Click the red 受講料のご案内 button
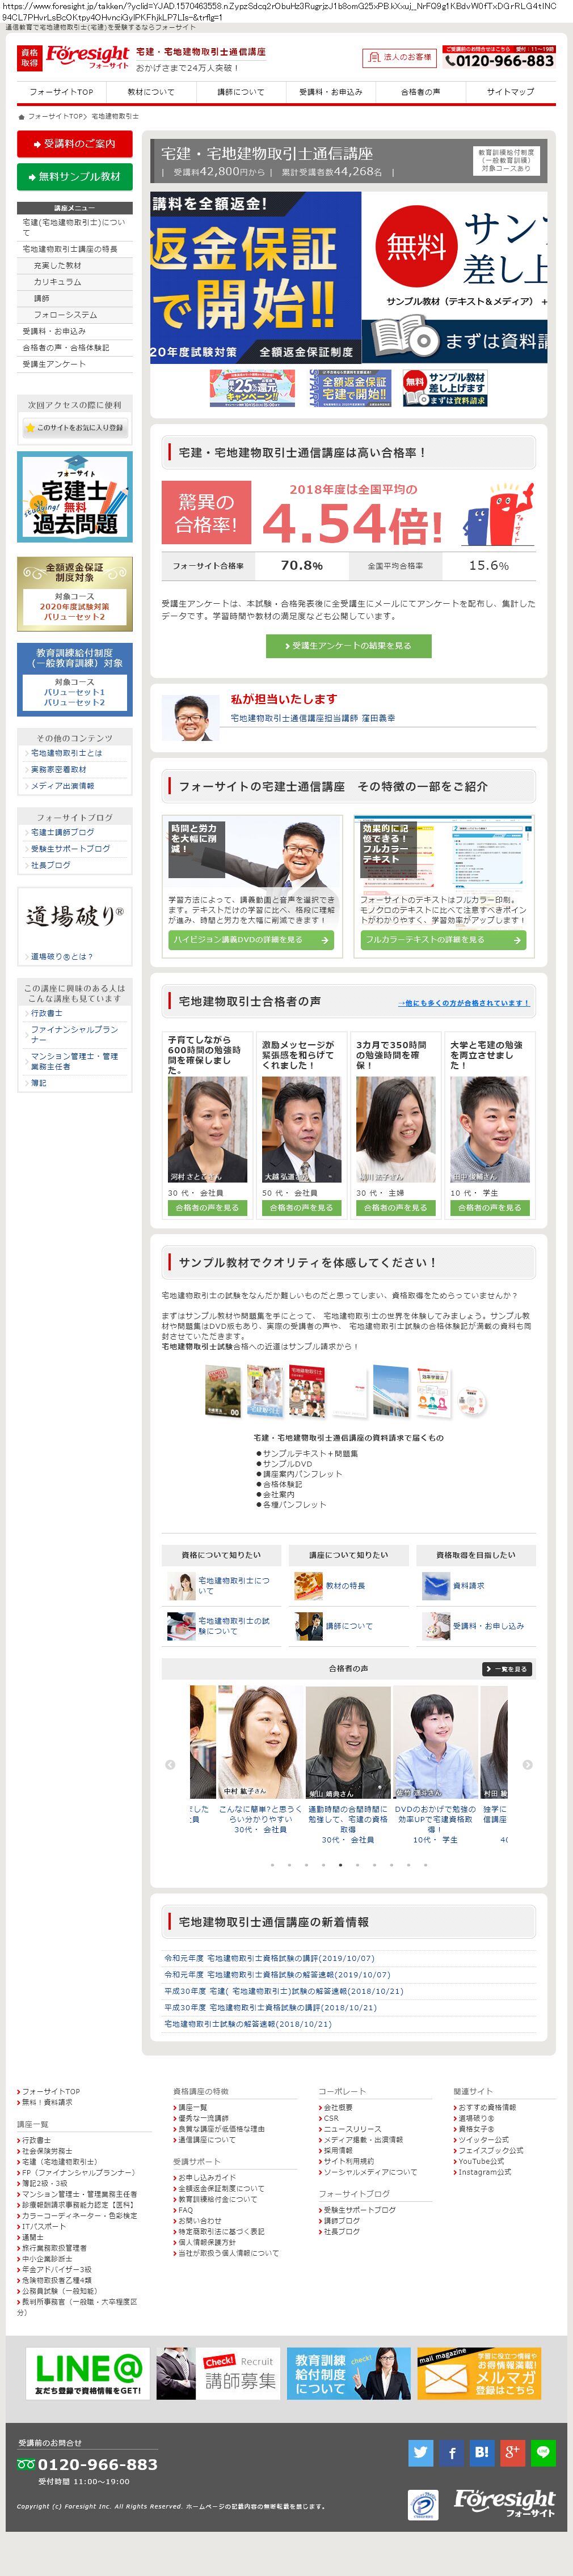573x2576 pixels. tap(74, 144)
